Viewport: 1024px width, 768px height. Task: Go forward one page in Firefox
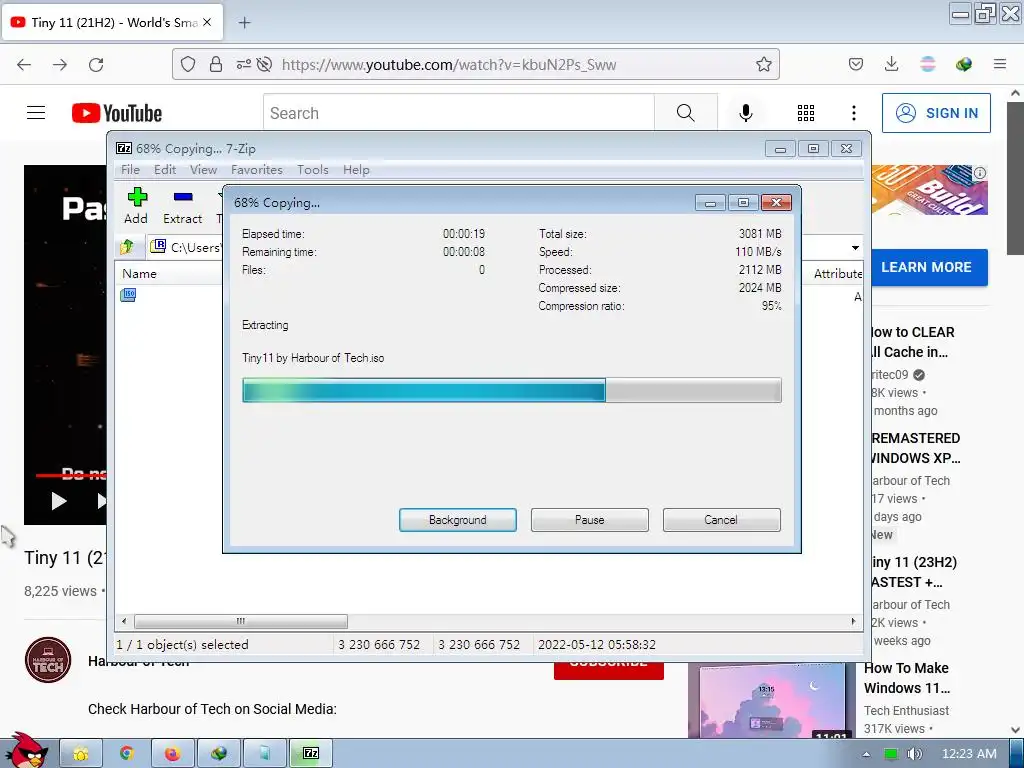coord(60,64)
